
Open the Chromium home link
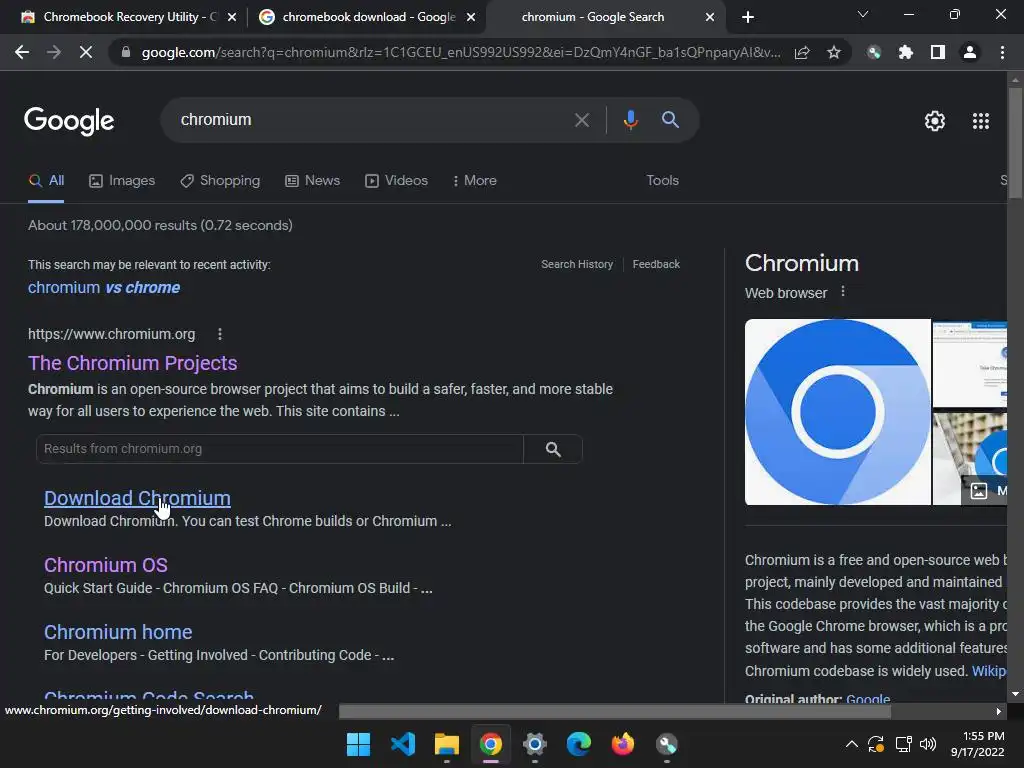[118, 633]
